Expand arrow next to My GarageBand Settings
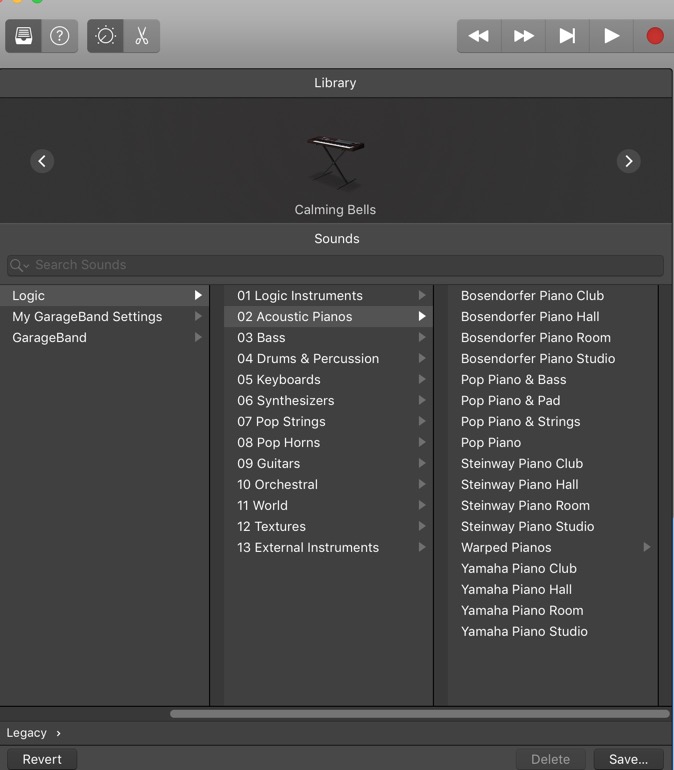This screenshot has width=674, height=770. pyautogui.click(x=198, y=316)
